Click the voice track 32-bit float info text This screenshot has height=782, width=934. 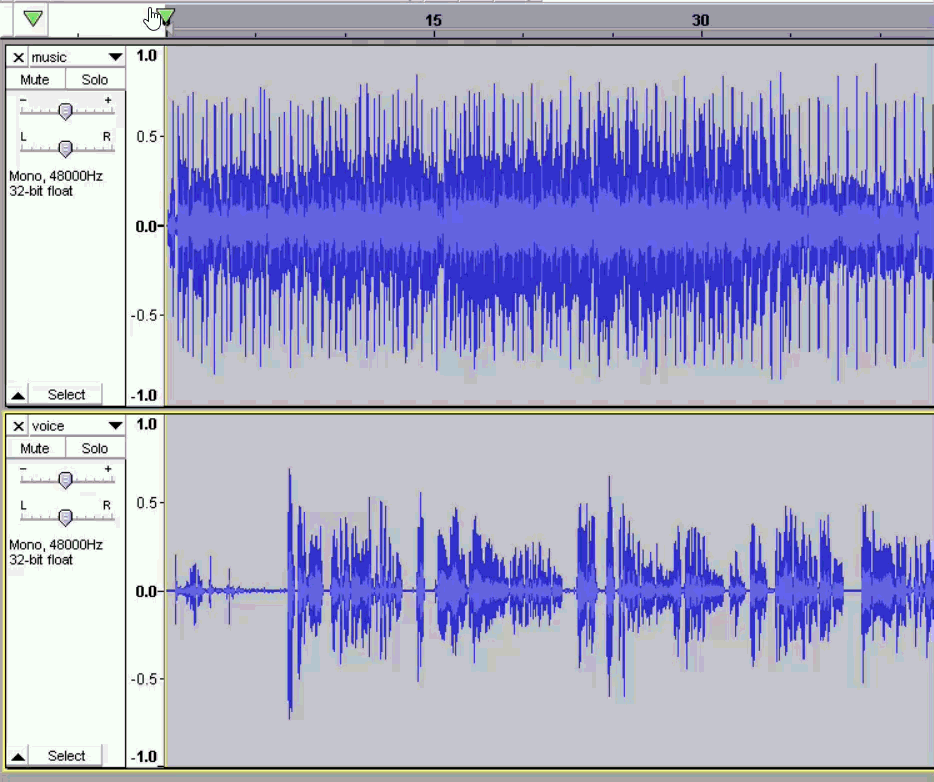tap(41, 560)
